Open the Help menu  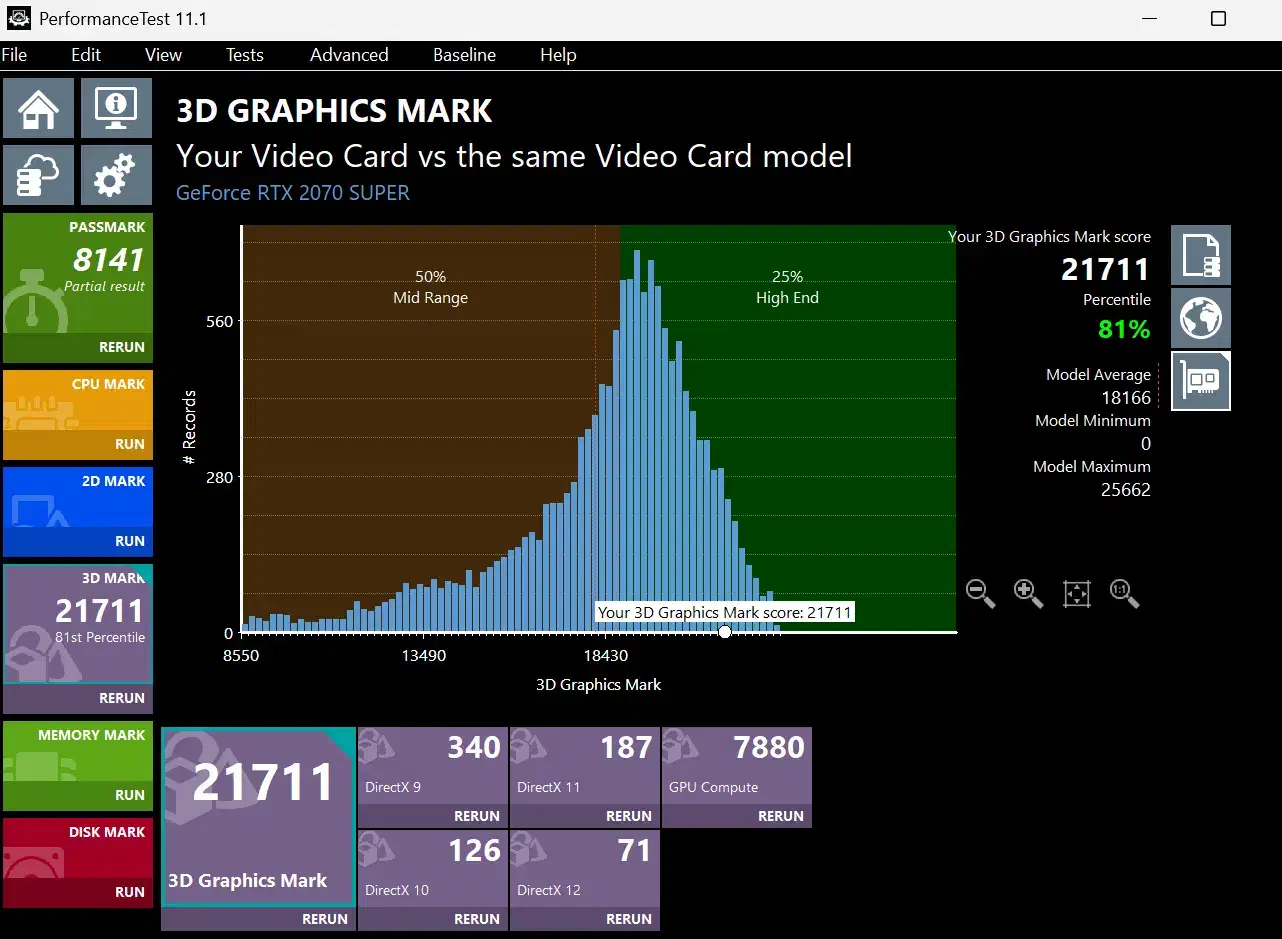pos(558,55)
